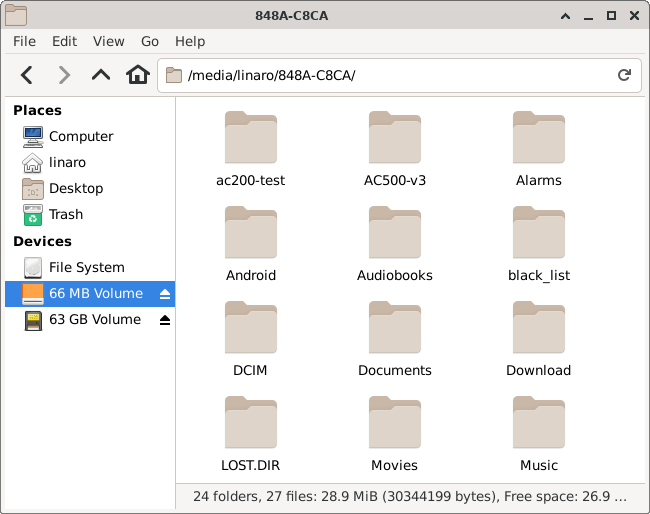Select the Download folder icon
The image size is (650, 514).
tap(538, 327)
